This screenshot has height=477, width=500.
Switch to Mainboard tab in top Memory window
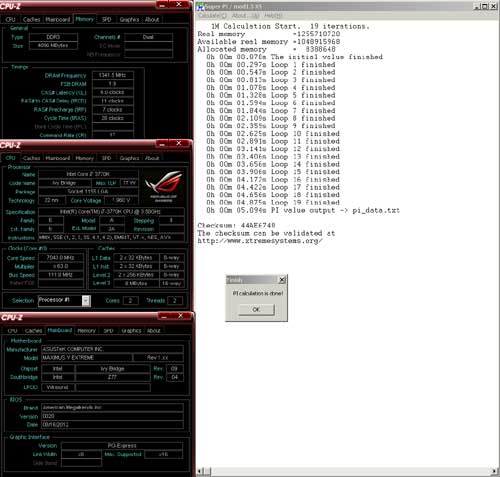pos(58,19)
